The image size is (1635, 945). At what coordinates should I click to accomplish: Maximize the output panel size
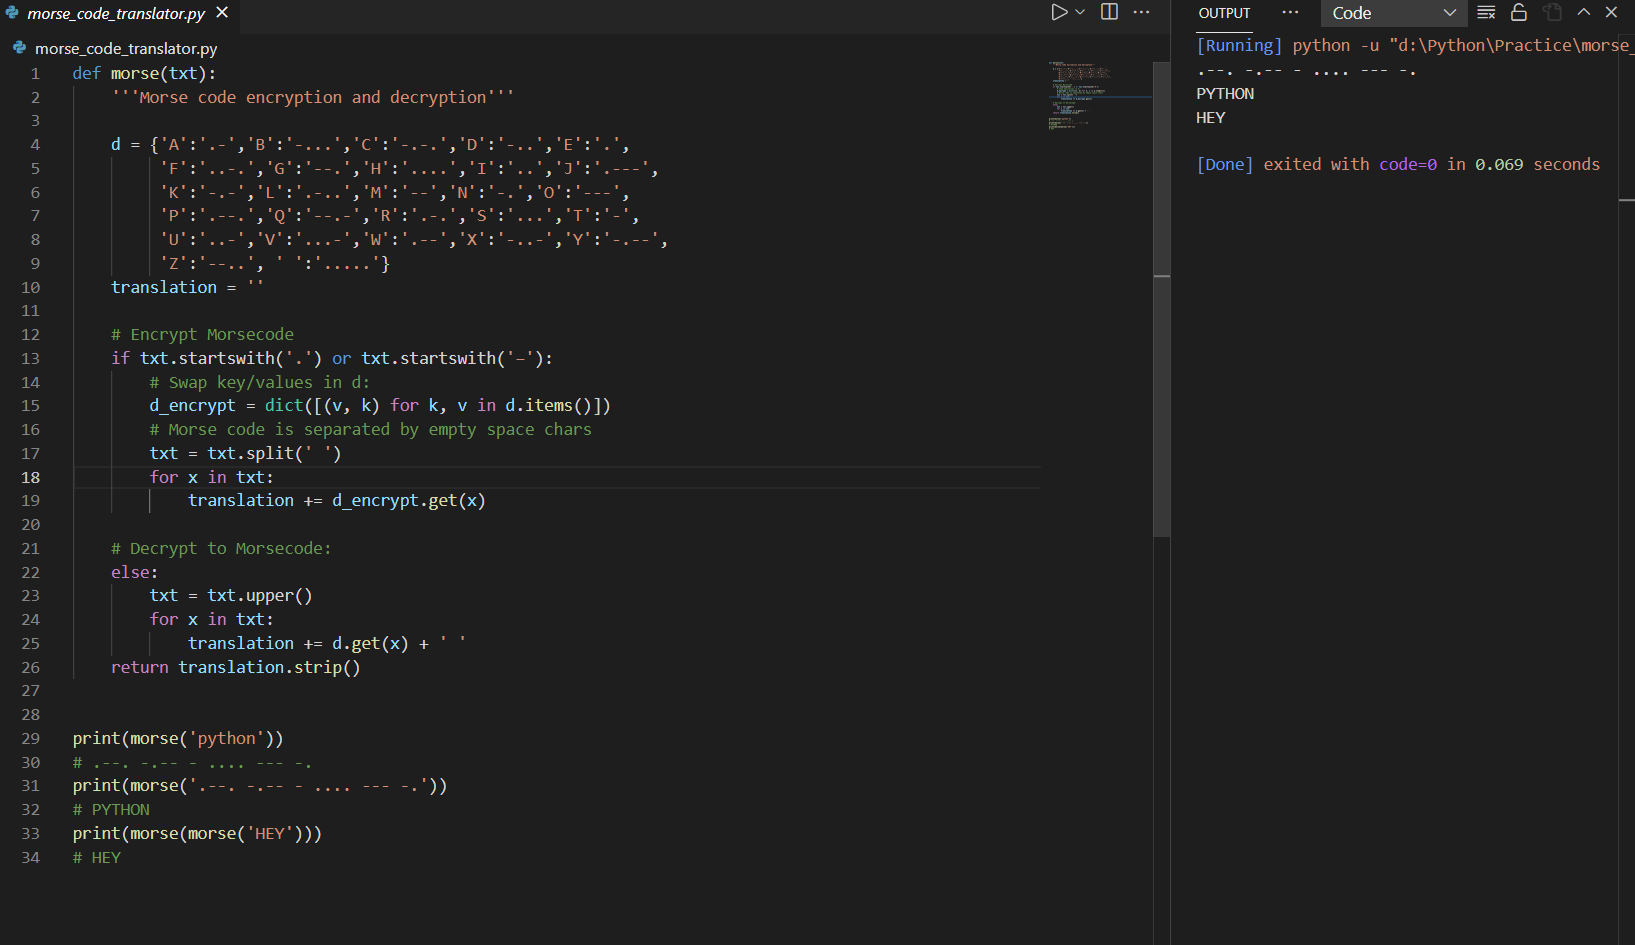click(x=1584, y=12)
